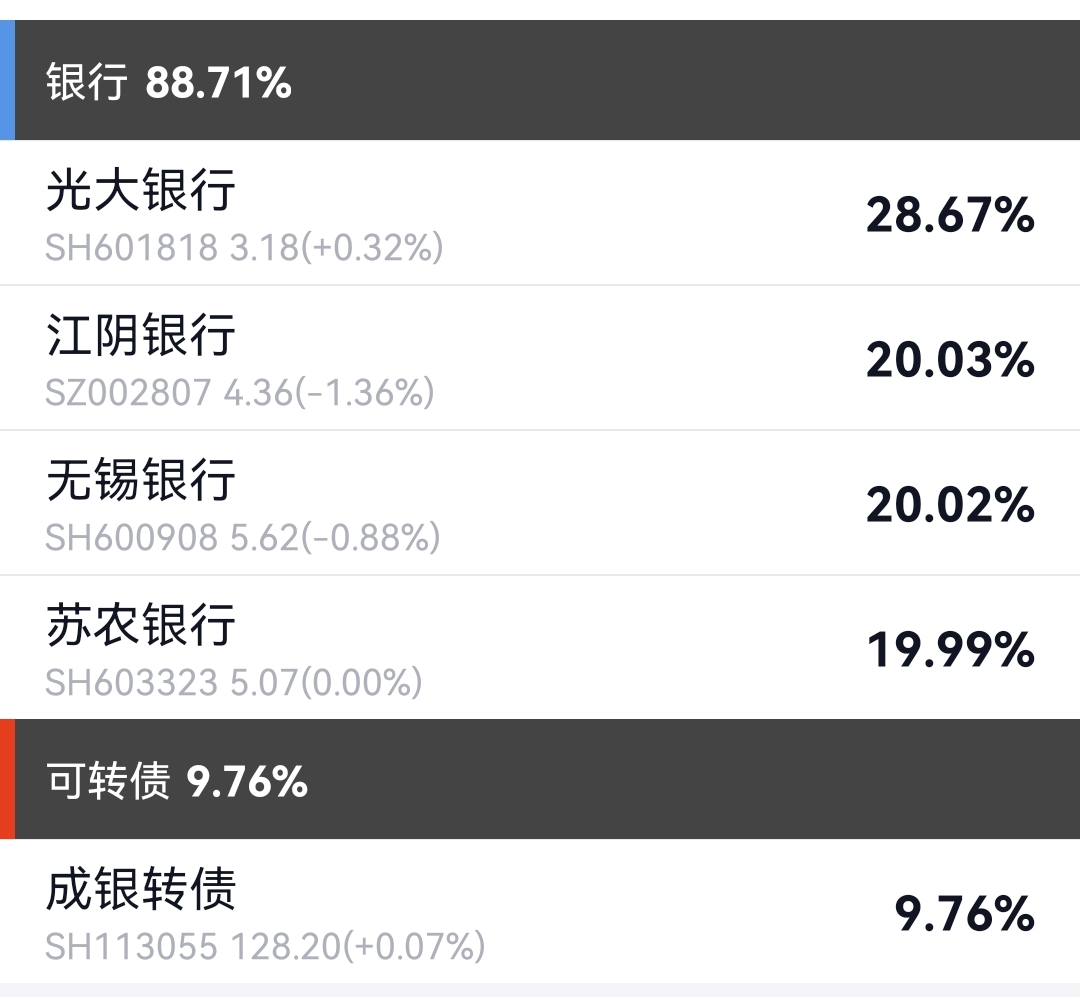
Task: Click the red color bar beside 可转债
Action: [7, 779]
